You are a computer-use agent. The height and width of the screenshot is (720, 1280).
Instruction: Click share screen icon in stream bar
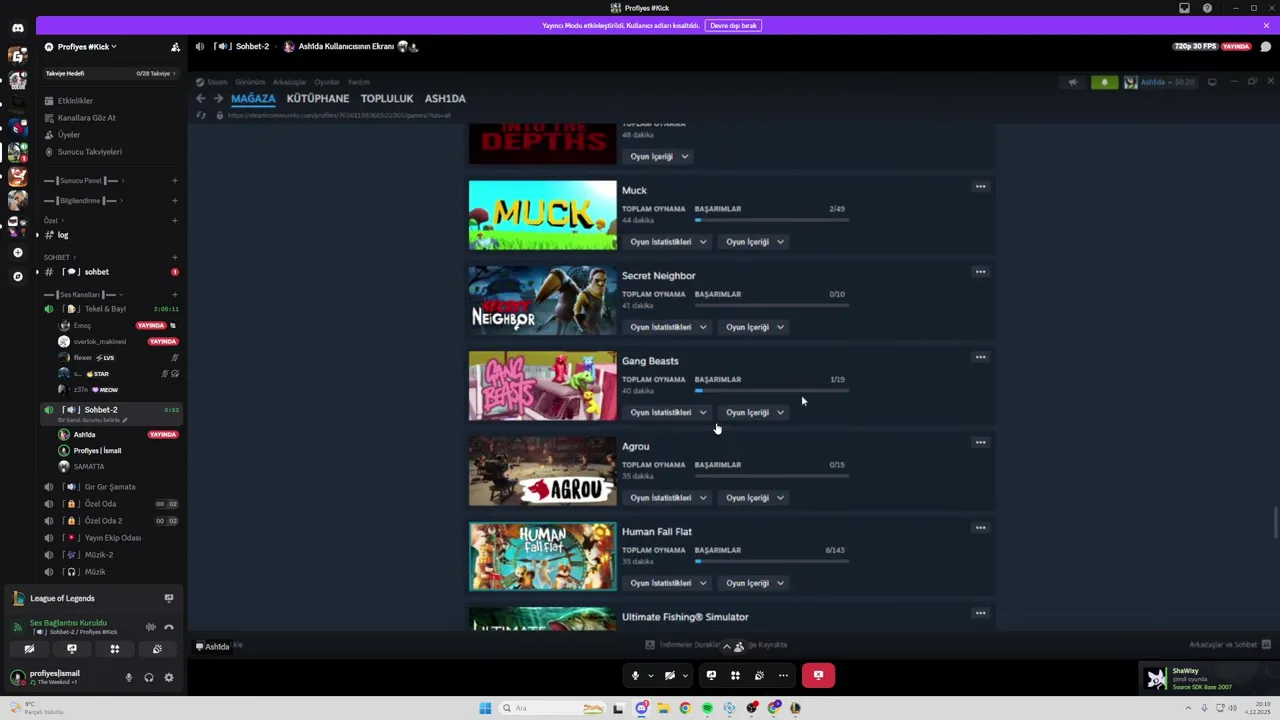(x=711, y=676)
